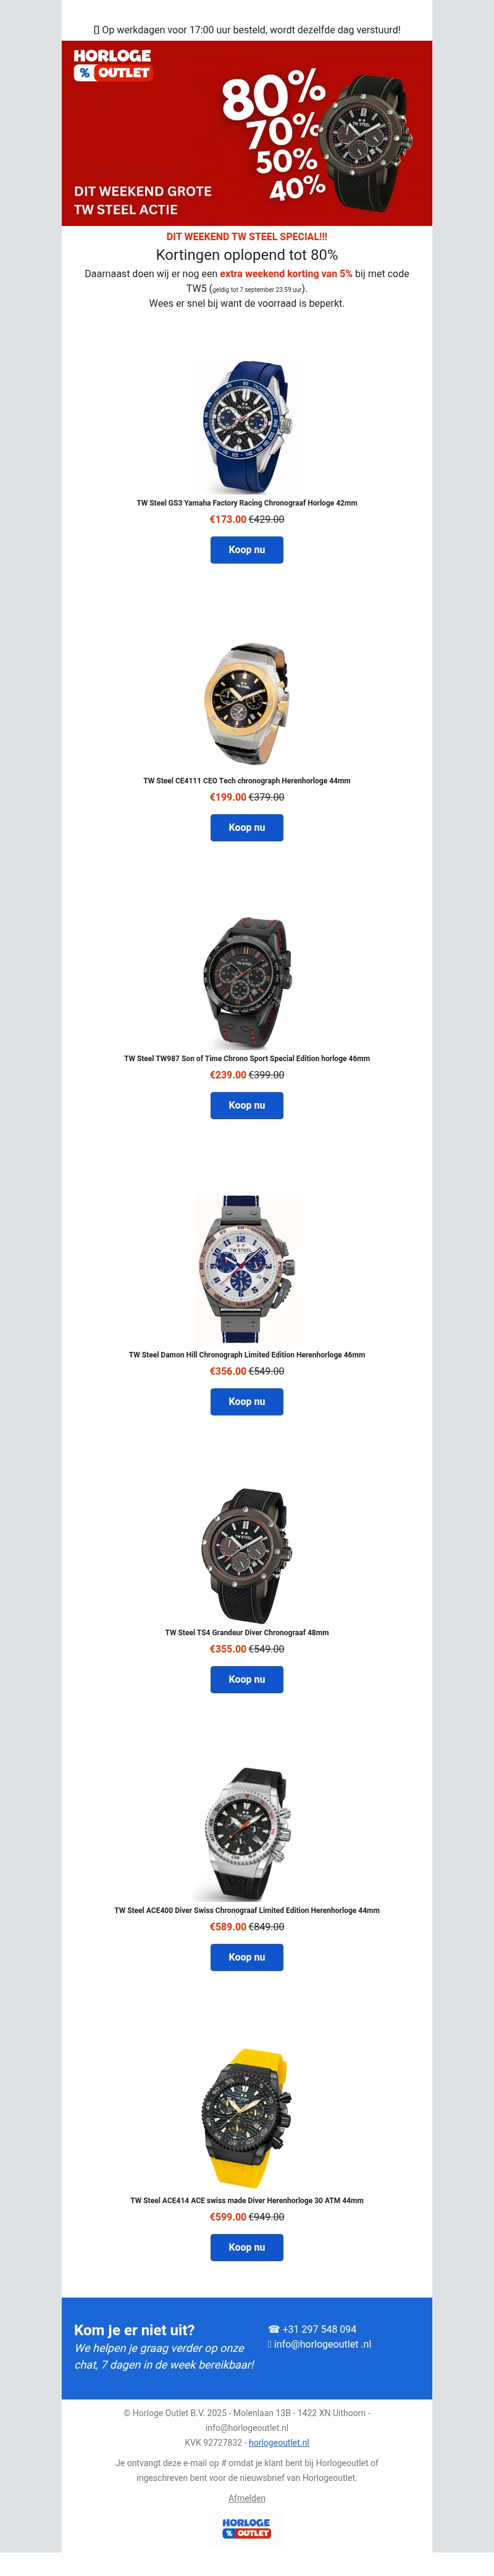494x2576 pixels.
Task: Click Koop nu under the €239.00 TW987 watch
Action: [247, 1106]
